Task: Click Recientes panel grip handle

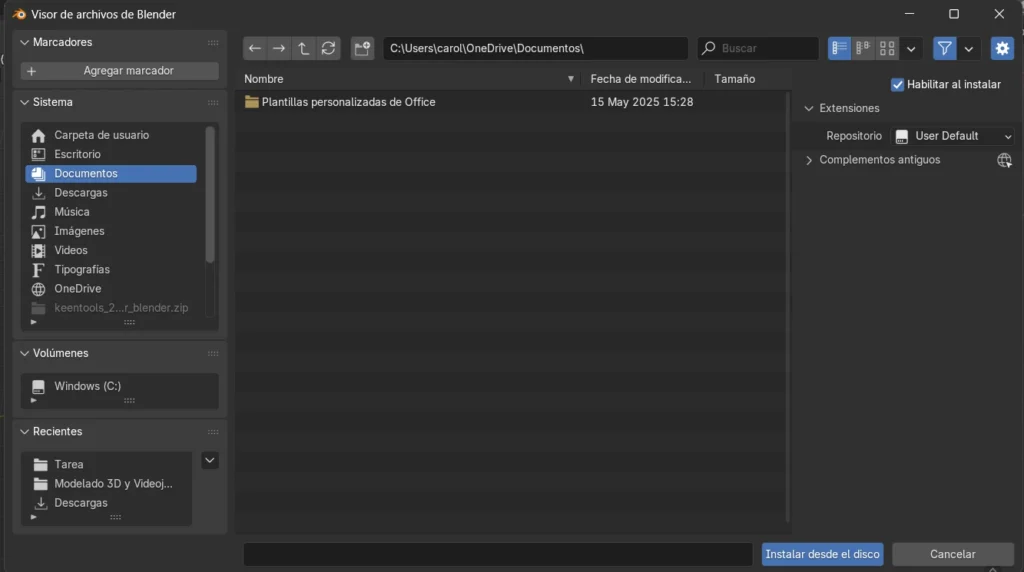Action: click(213, 432)
